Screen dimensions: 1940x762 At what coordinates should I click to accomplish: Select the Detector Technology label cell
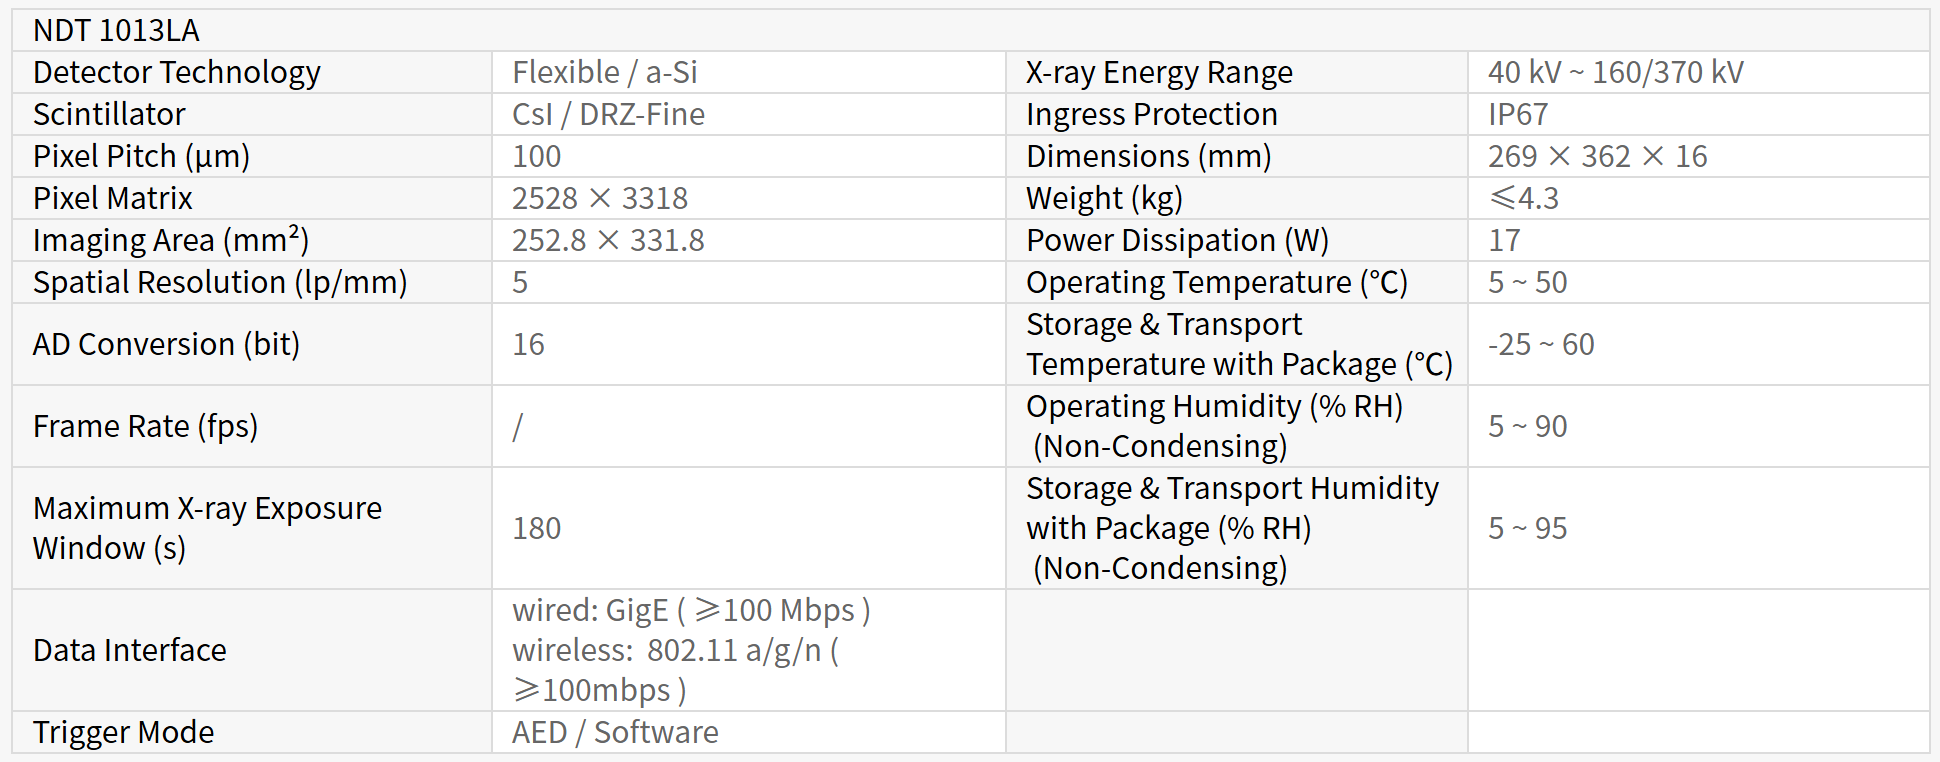click(x=177, y=73)
